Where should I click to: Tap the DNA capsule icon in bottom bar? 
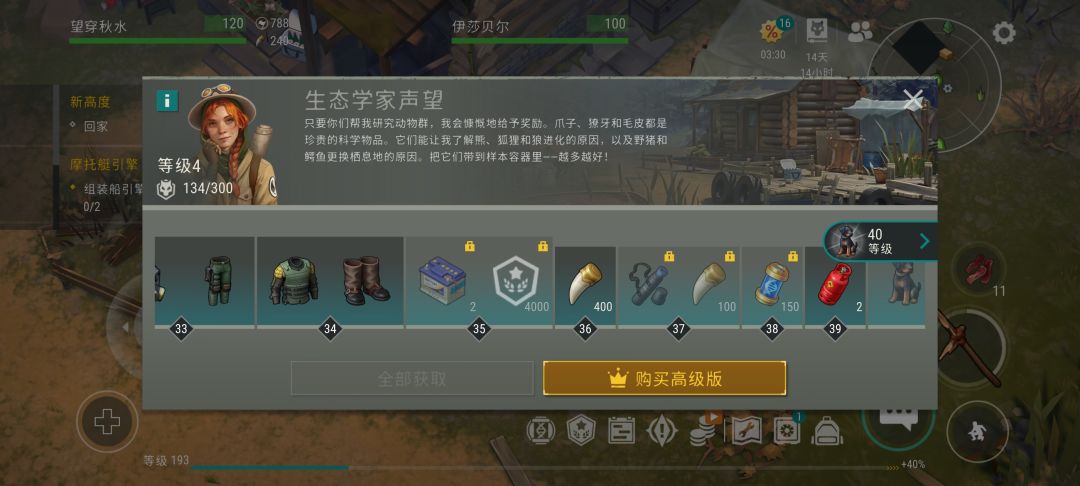pyautogui.click(x=541, y=430)
